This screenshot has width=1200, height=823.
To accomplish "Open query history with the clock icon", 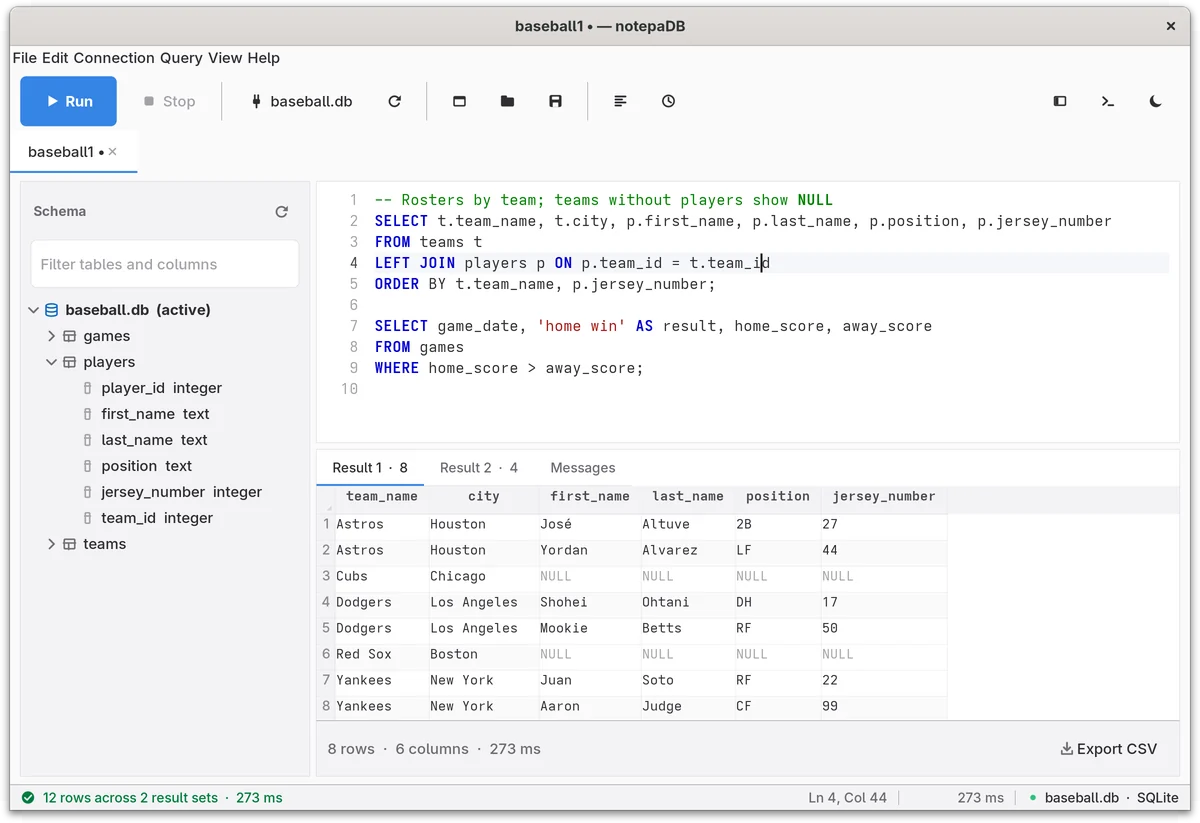I will (668, 101).
